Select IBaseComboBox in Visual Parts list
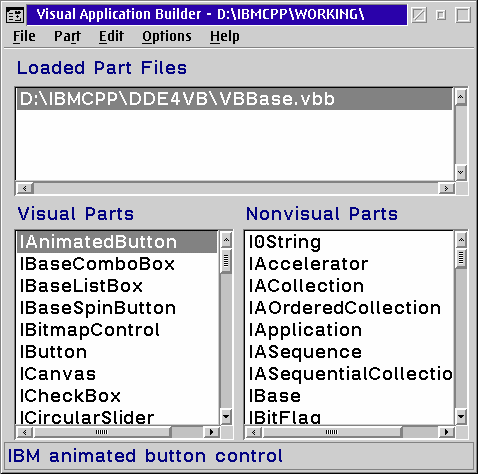The image size is (478, 474). click(x=117, y=264)
